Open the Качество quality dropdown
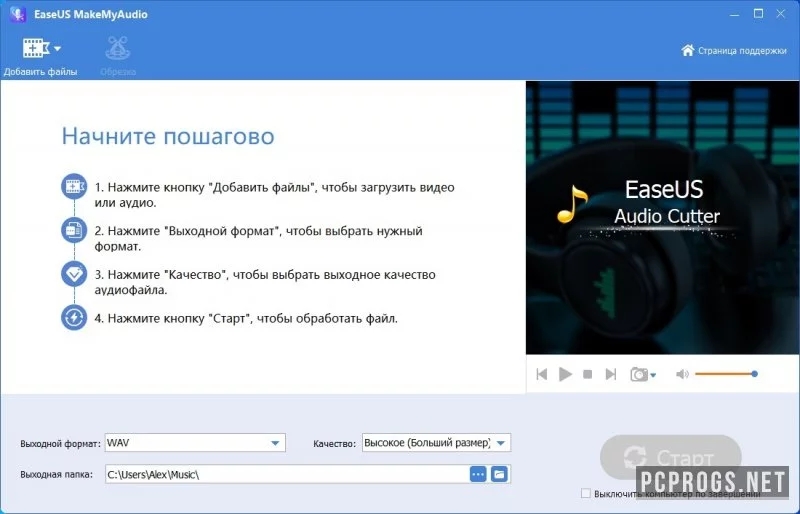The height and width of the screenshot is (514, 800). (x=436, y=443)
